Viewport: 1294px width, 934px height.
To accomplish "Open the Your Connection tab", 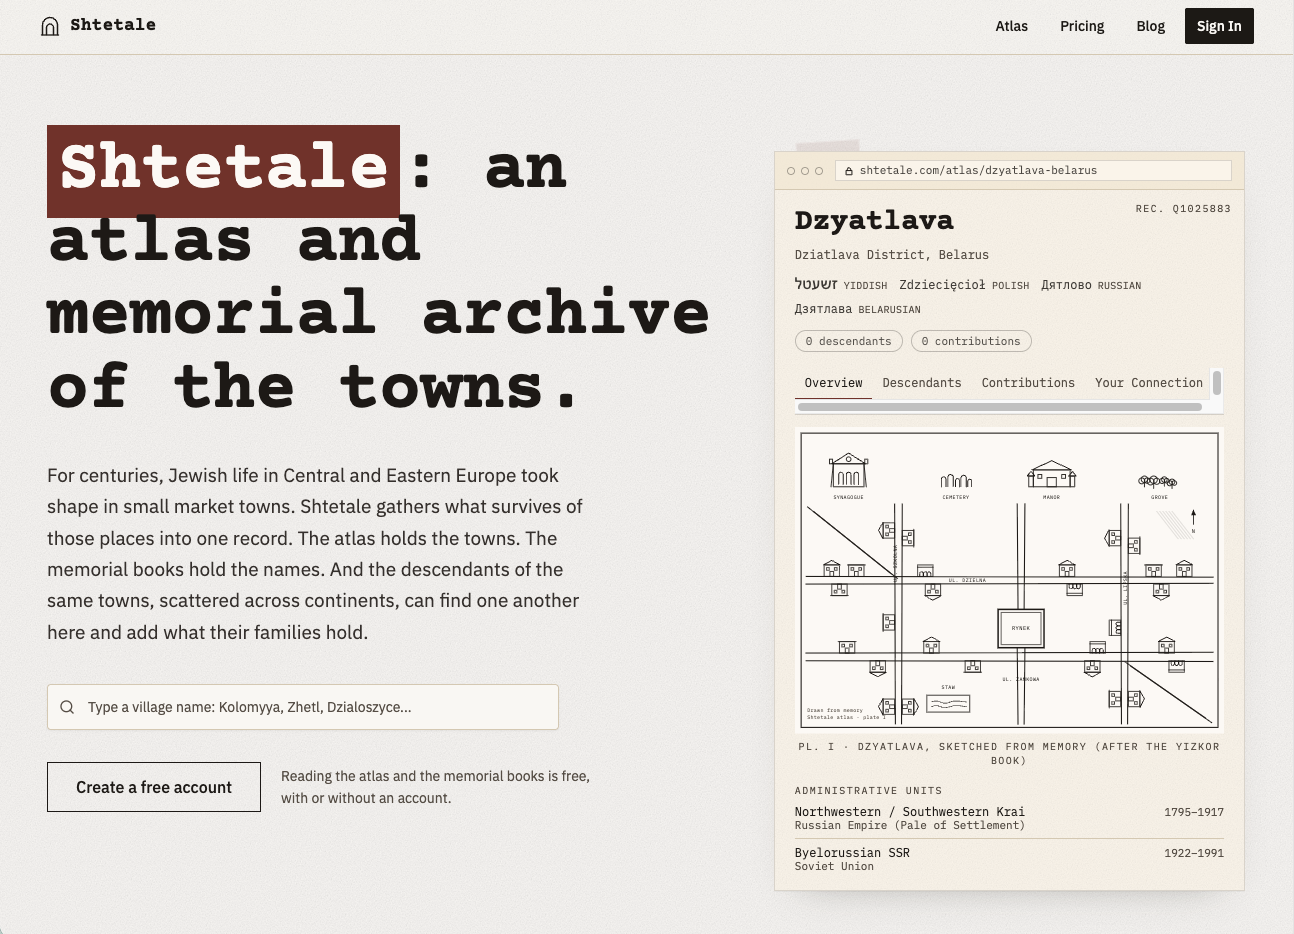I will (x=1149, y=383).
